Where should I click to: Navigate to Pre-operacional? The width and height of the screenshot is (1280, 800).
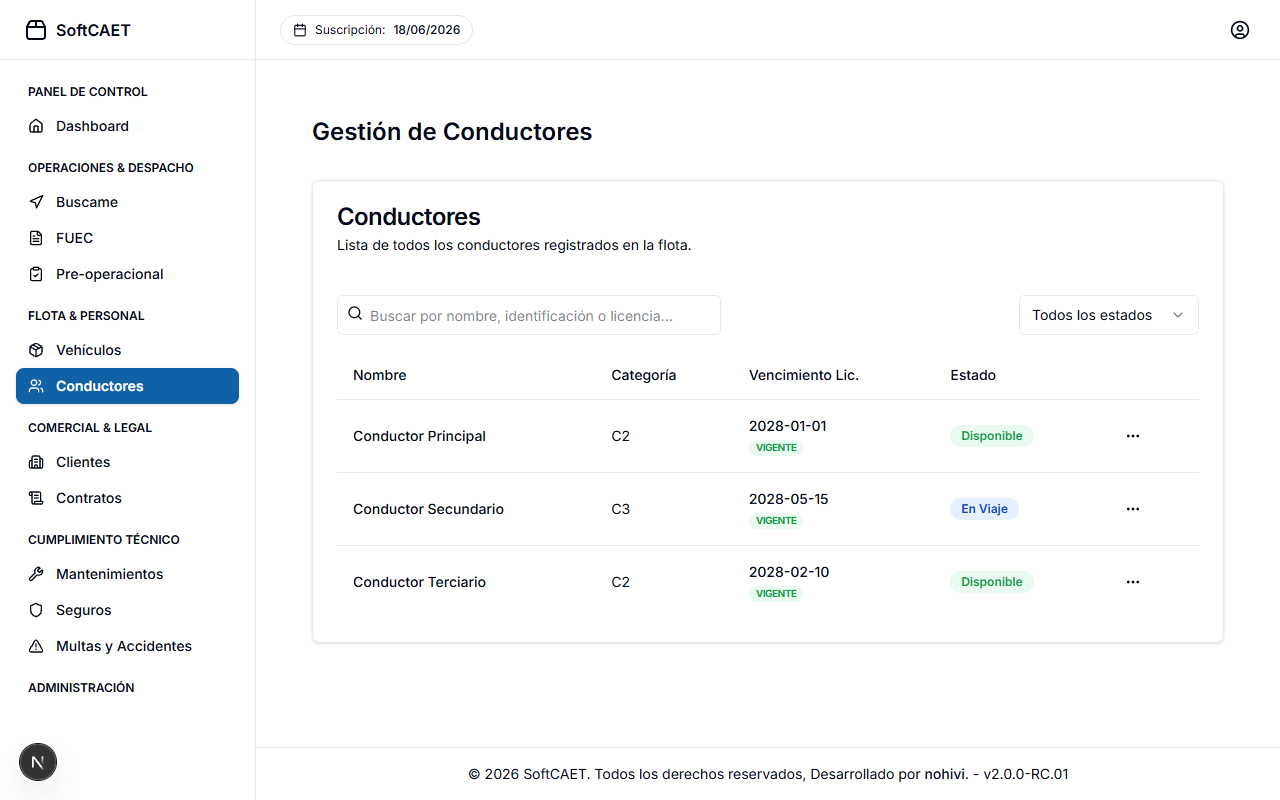tap(127, 274)
